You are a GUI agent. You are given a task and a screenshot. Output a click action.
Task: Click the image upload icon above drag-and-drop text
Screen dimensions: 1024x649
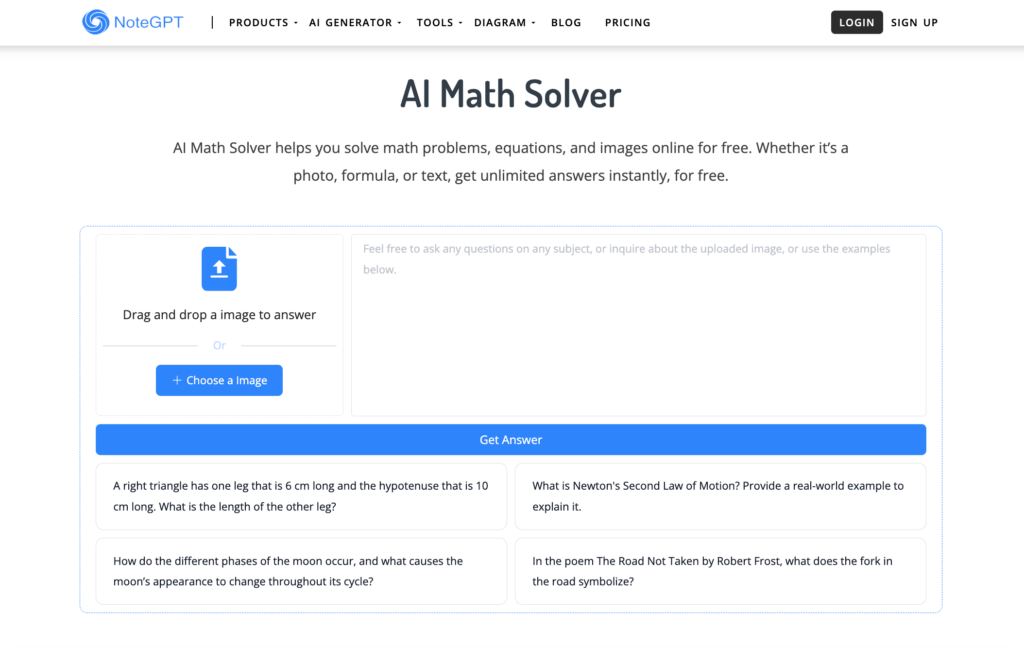[x=219, y=268]
